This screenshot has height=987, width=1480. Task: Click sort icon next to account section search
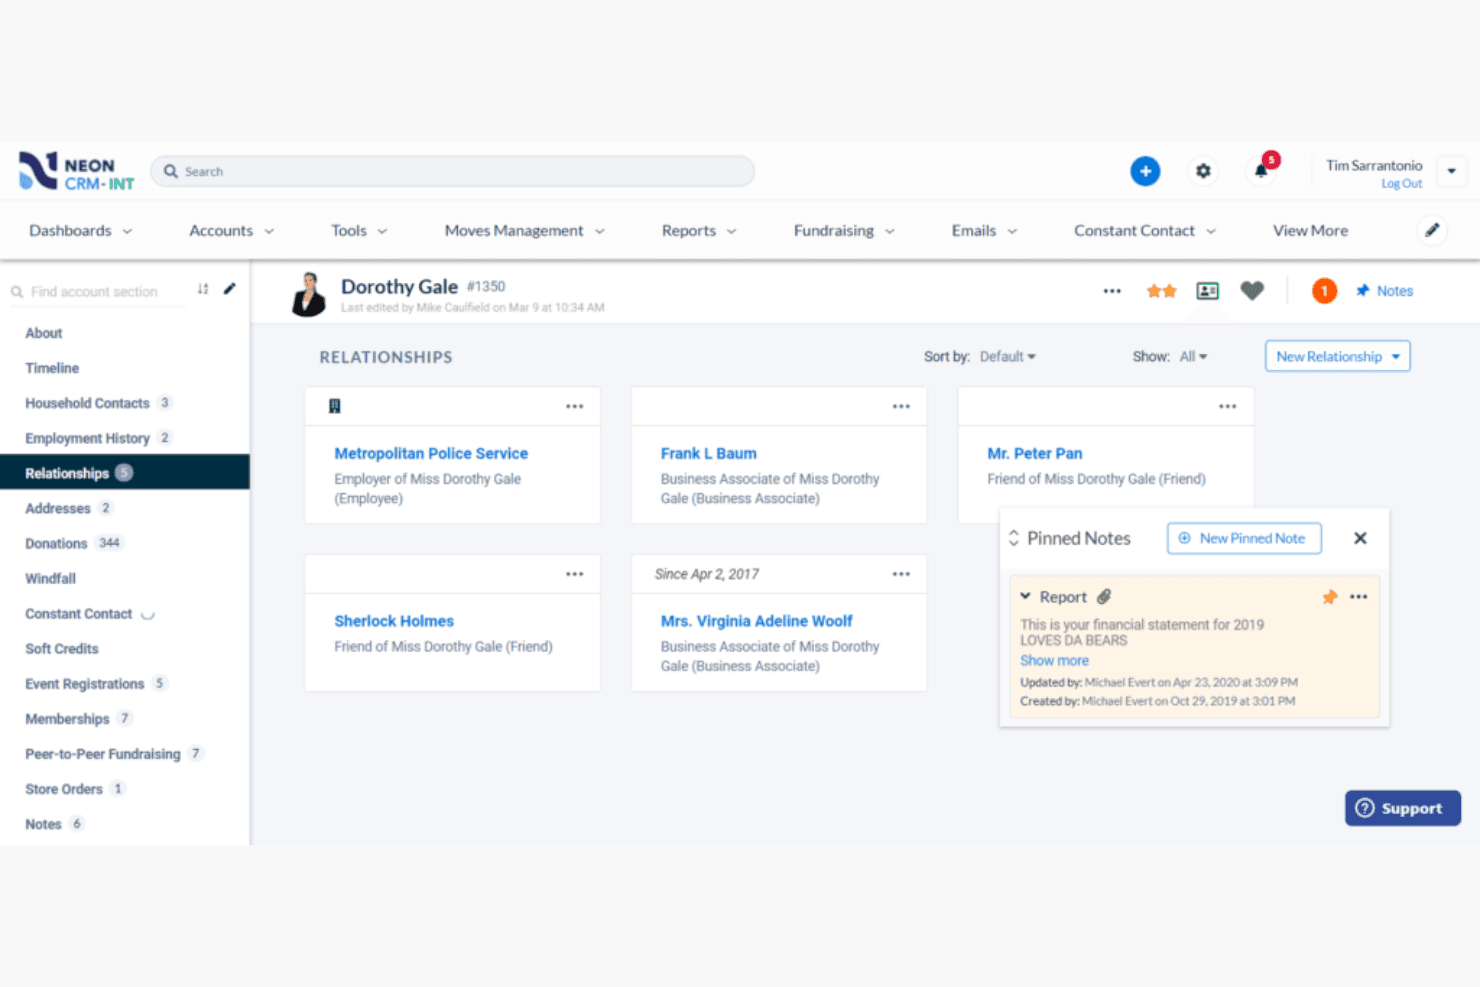[x=203, y=289]
